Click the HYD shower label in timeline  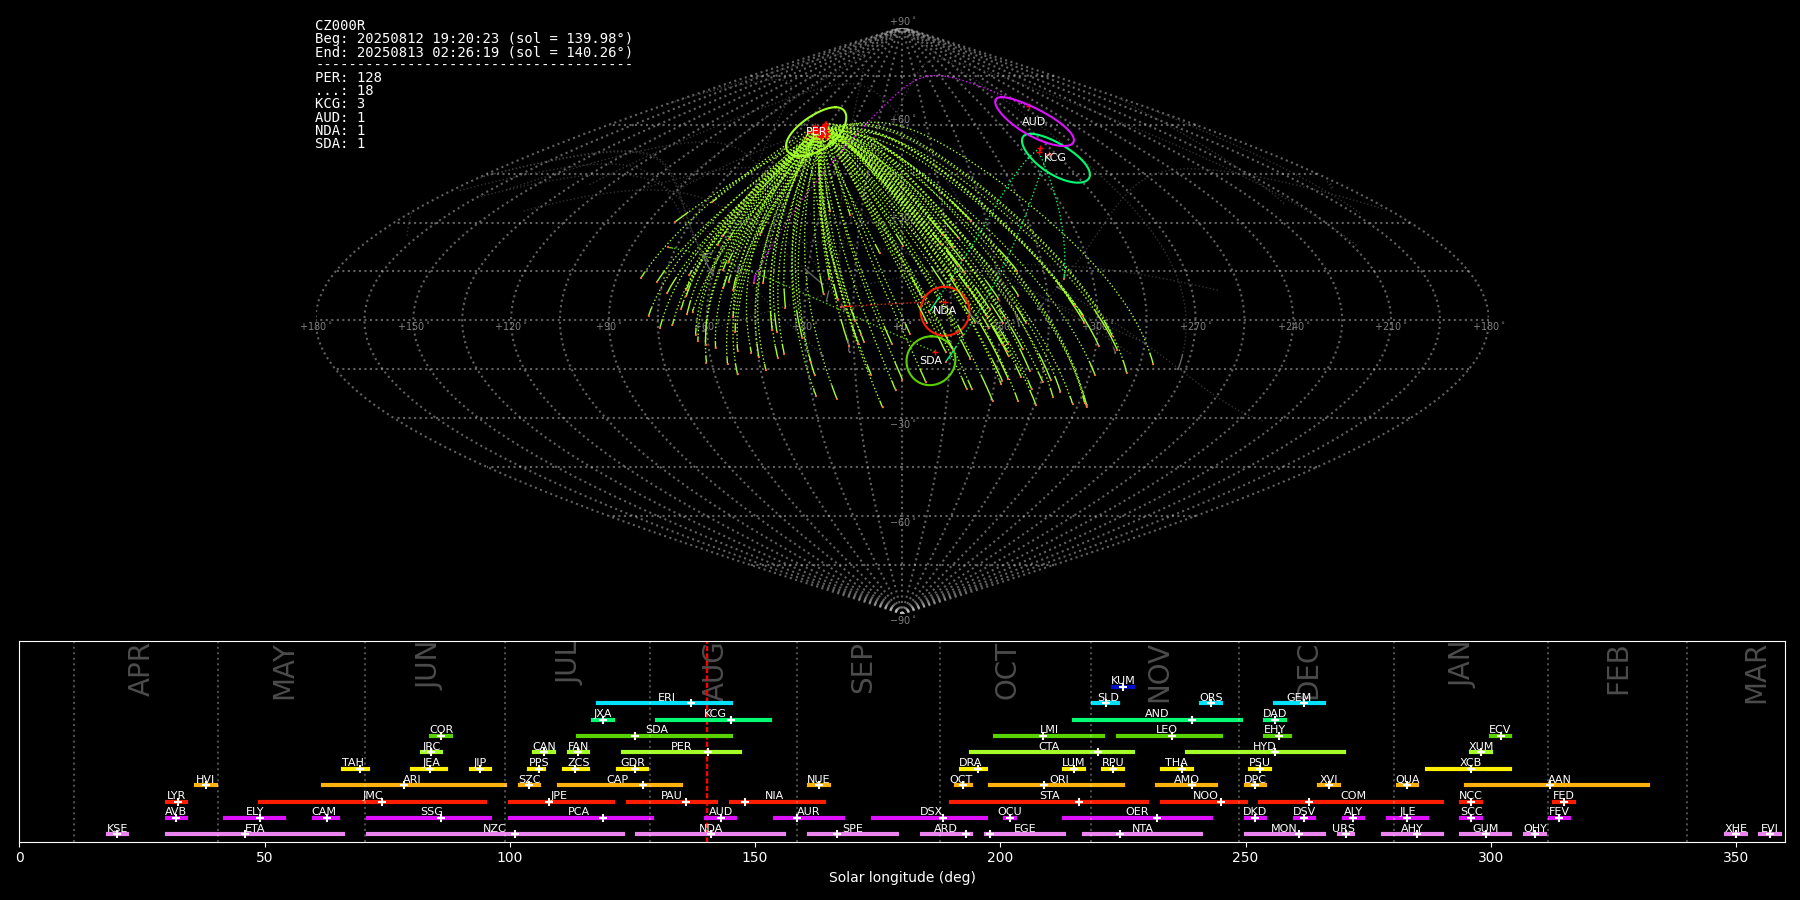tap(1264, 747)
